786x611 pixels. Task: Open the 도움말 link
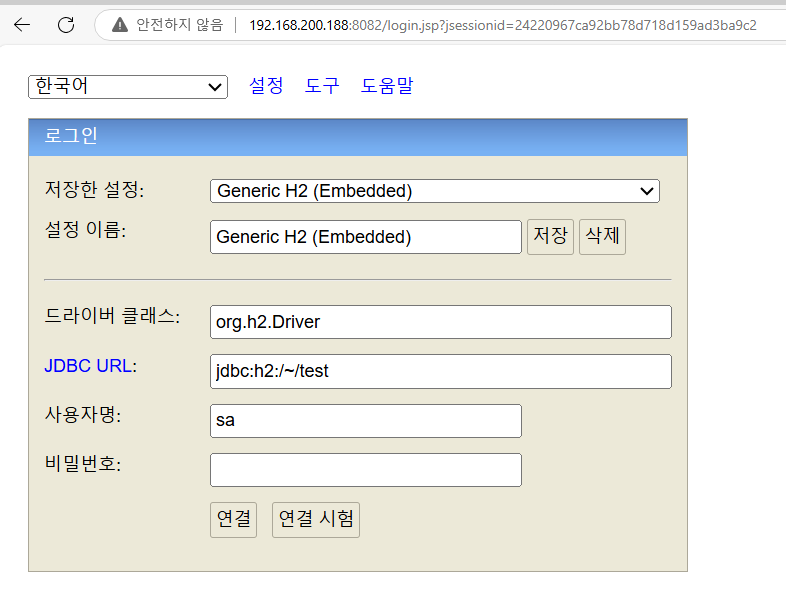(x=387, y=86)
